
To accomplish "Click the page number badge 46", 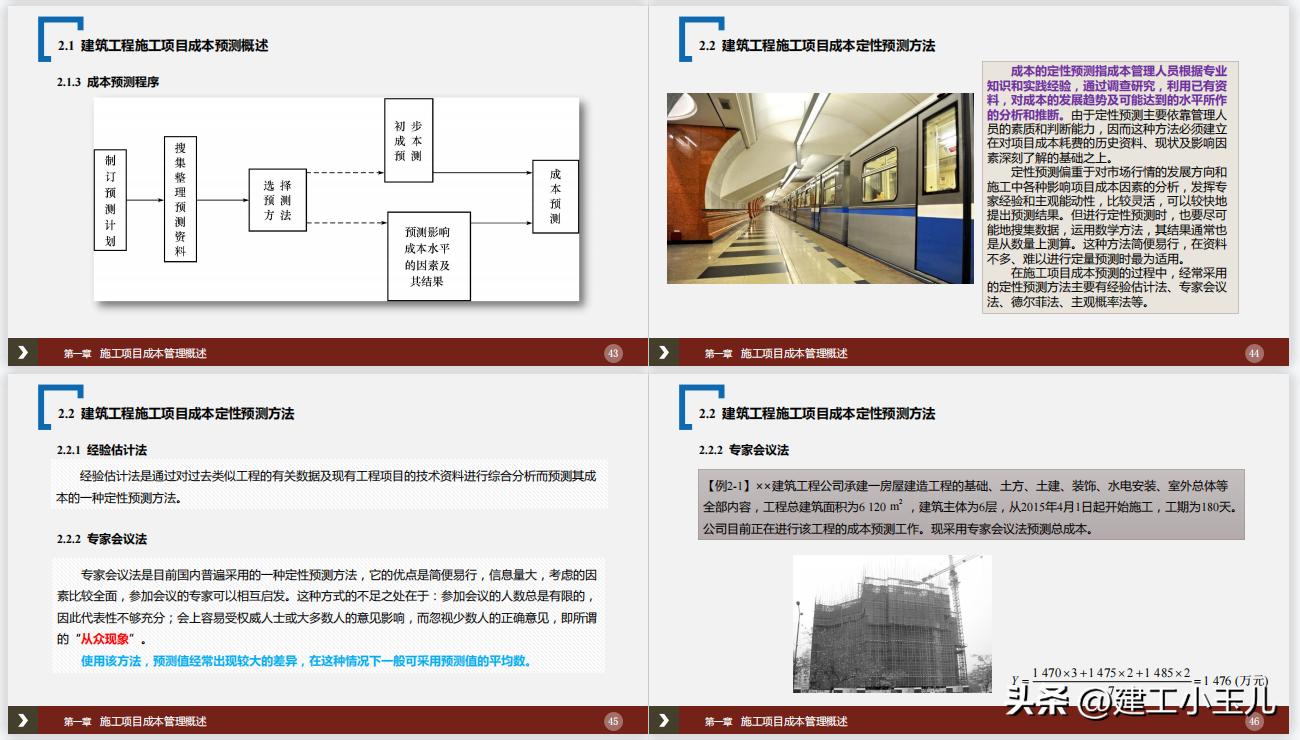I will pos(1255,719).
